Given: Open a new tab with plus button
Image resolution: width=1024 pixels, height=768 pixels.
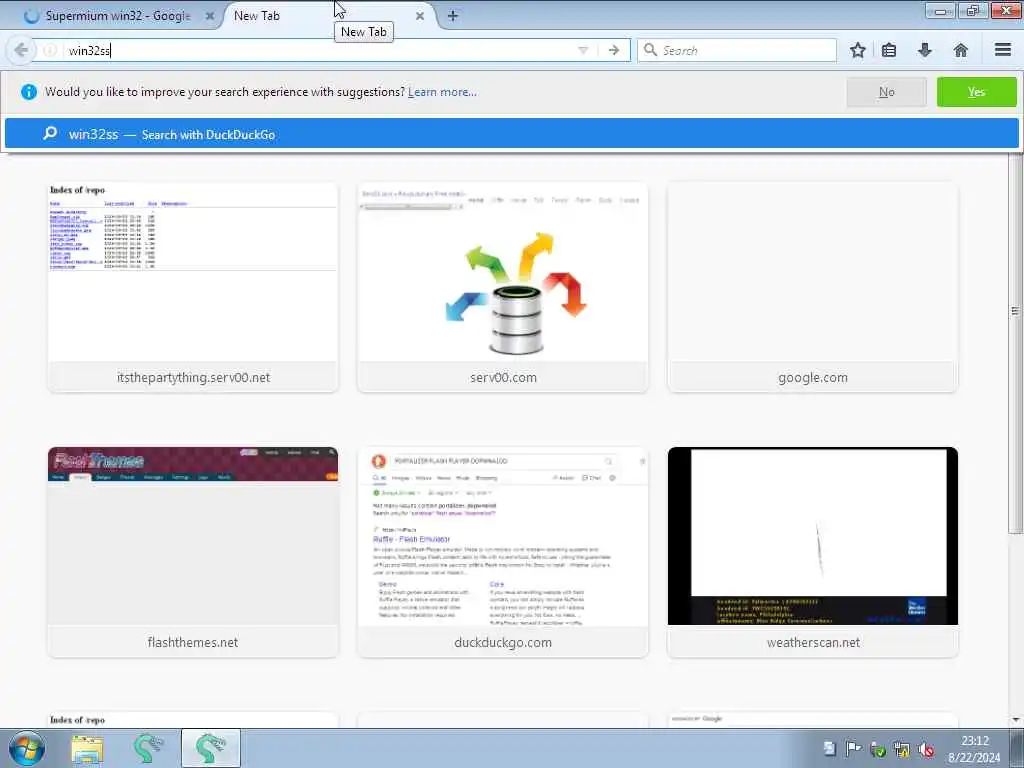Looking at the screenshot, I should [453, 16].
